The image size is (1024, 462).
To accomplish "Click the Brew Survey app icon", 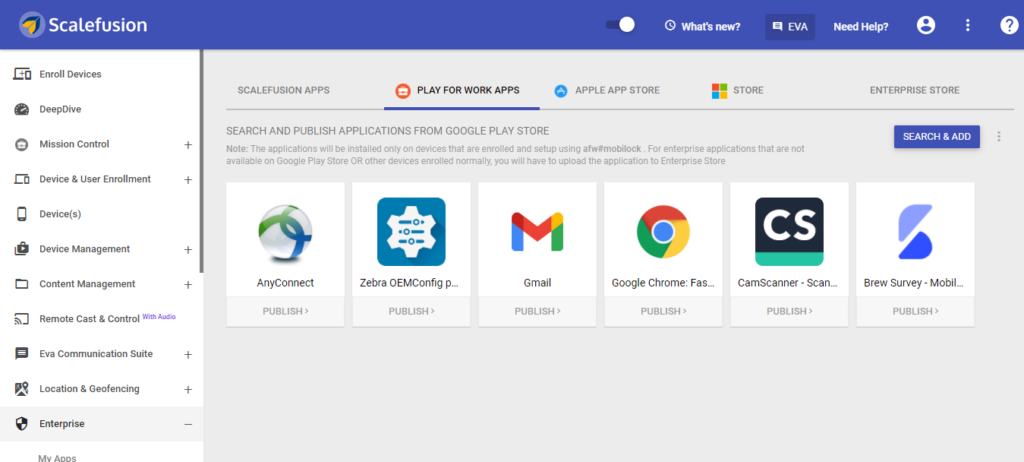I will pyautogui.click(x=915, y=232).
